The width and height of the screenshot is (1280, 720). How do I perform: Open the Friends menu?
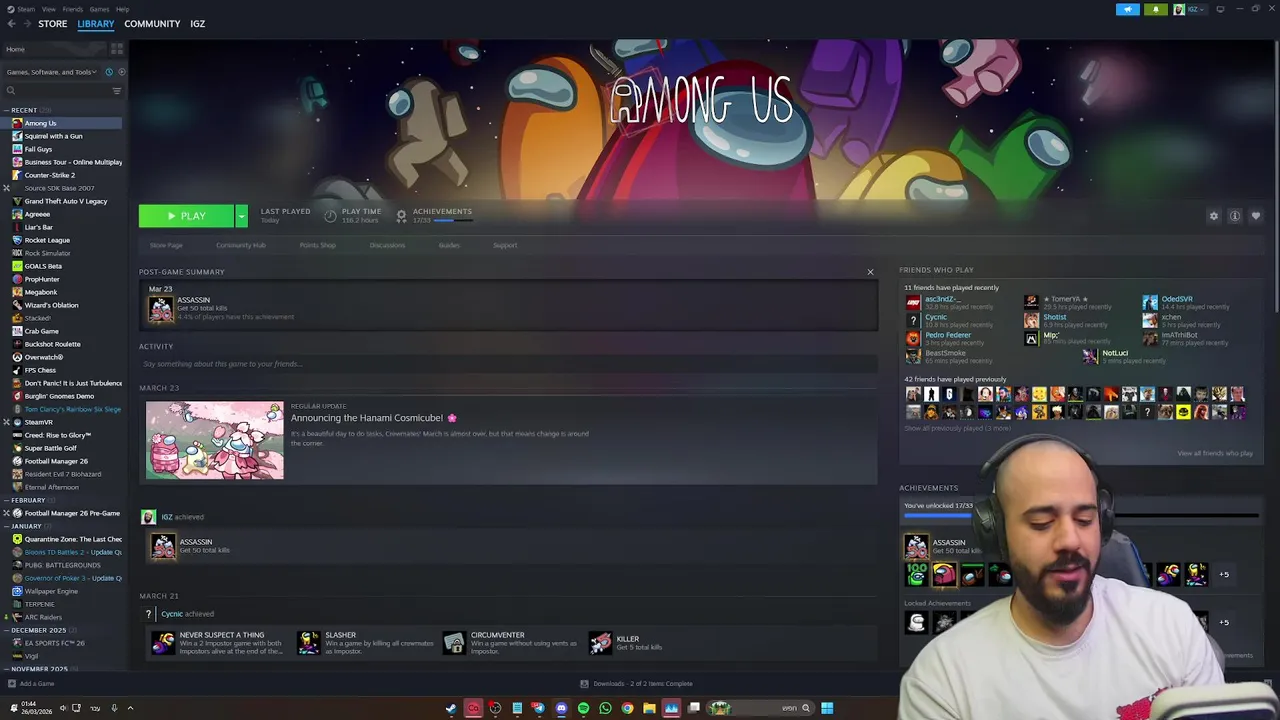pos(73,9)
